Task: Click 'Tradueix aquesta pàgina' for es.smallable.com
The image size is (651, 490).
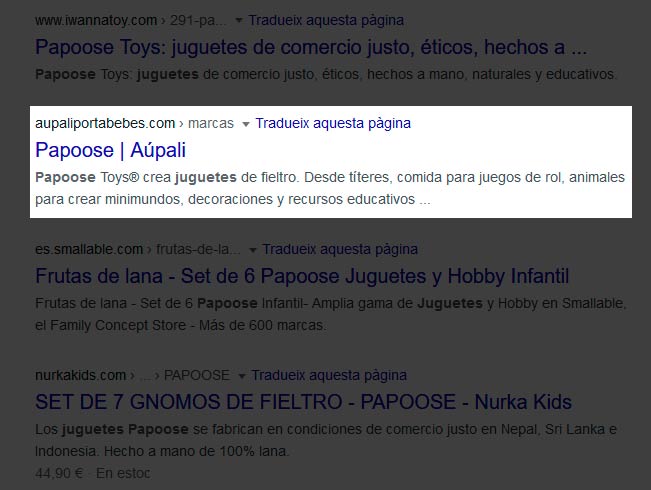Action: click(x=340, y=249)
